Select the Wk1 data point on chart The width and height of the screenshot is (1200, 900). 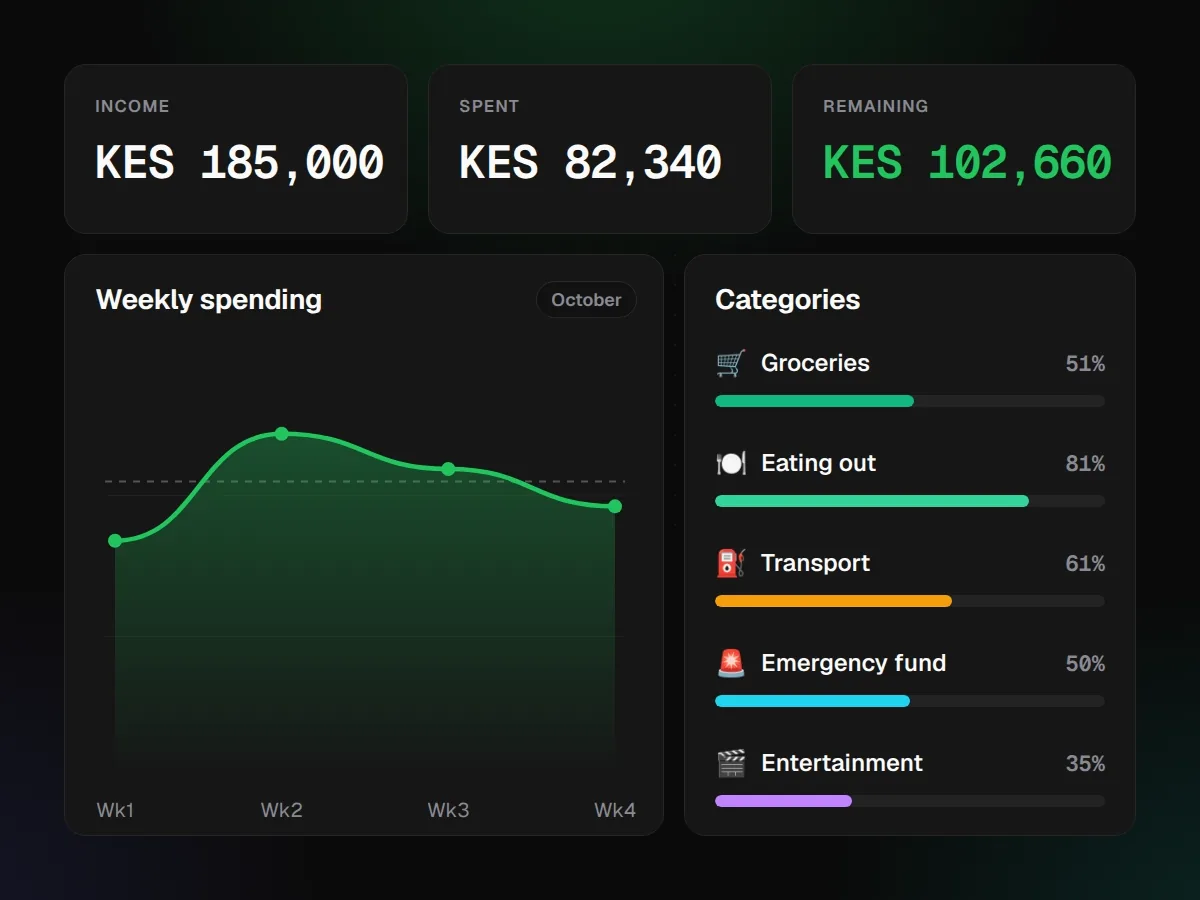115,541
